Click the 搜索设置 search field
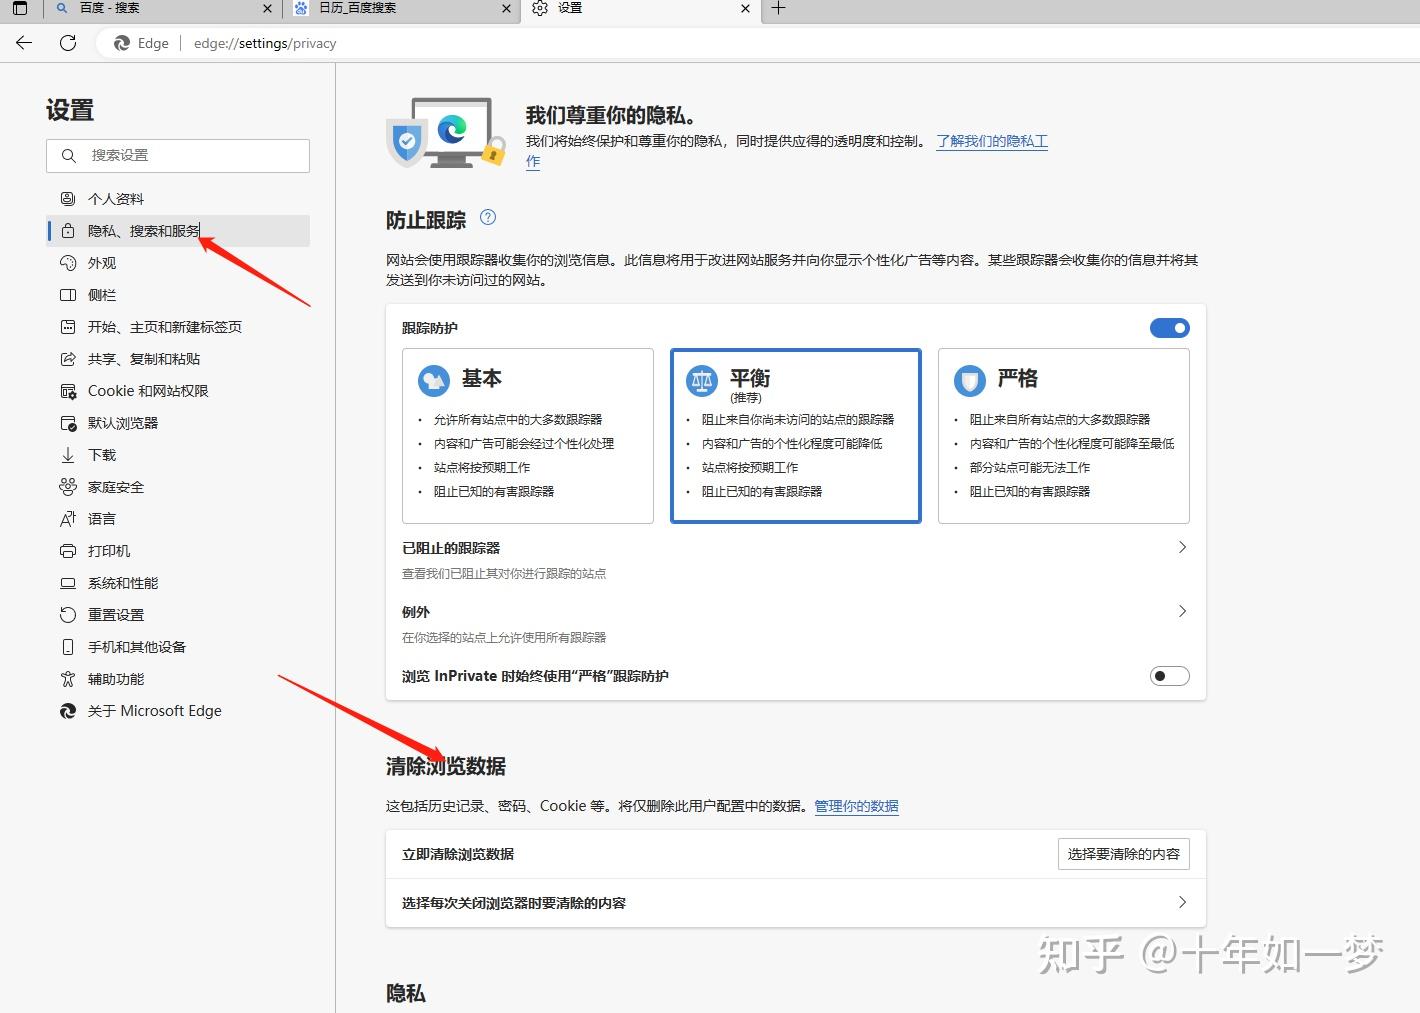 pos(177,155)
